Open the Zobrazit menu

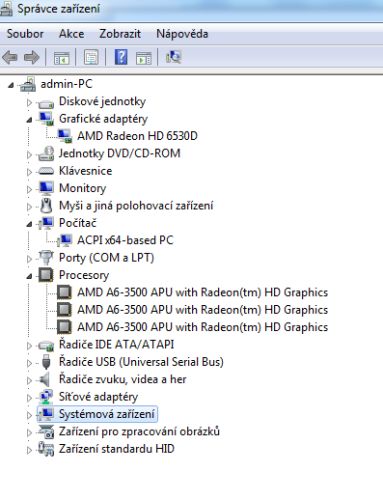pyautogui.click(x=120, y=34)
